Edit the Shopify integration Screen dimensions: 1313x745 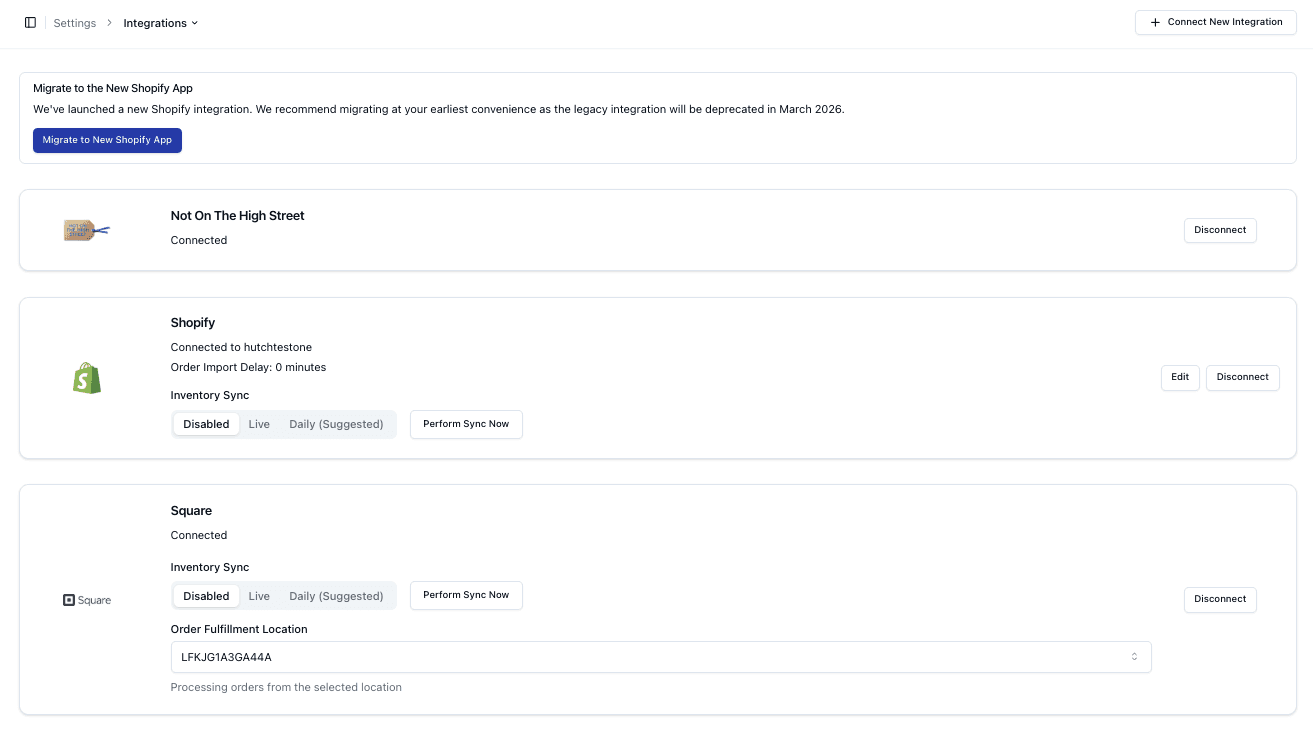tap(1180, 377)
